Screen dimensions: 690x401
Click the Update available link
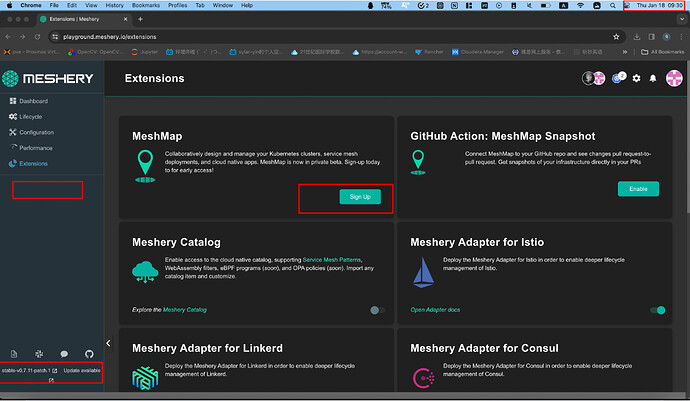tap(82, 371)
